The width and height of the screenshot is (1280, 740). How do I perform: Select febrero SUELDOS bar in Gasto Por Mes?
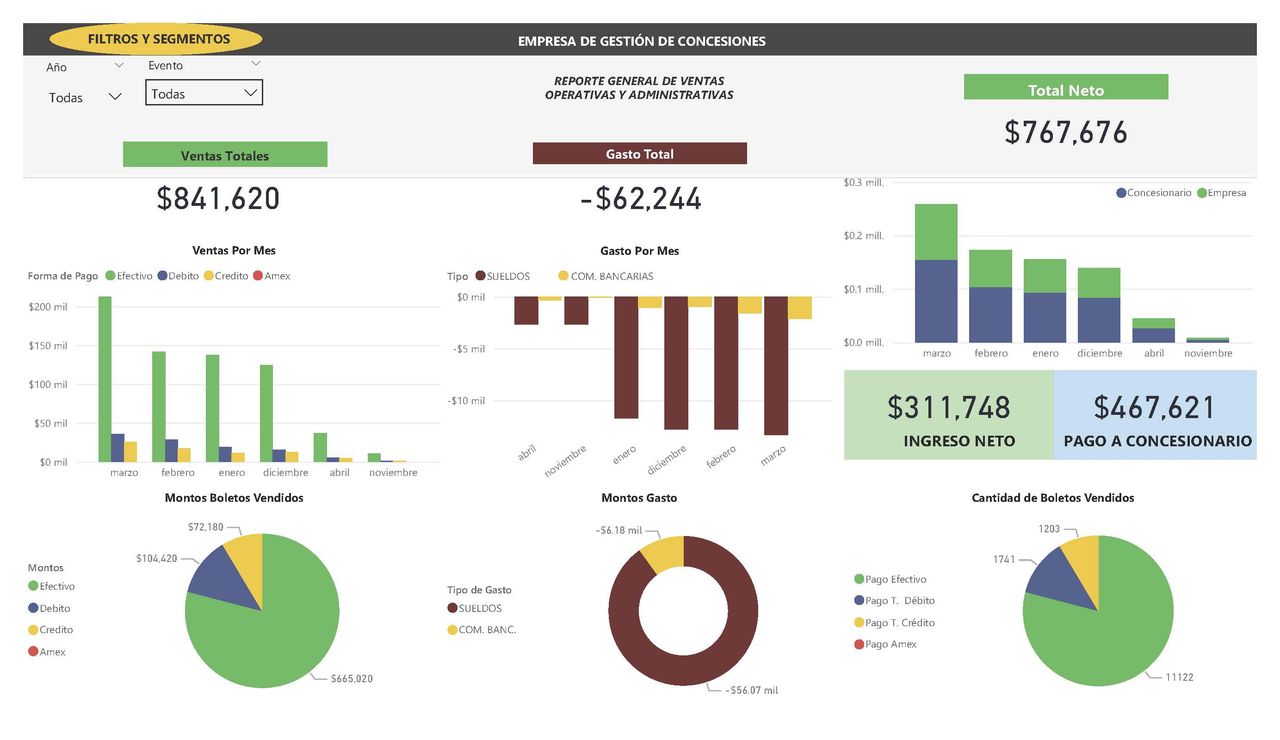(x=726, y=363)
